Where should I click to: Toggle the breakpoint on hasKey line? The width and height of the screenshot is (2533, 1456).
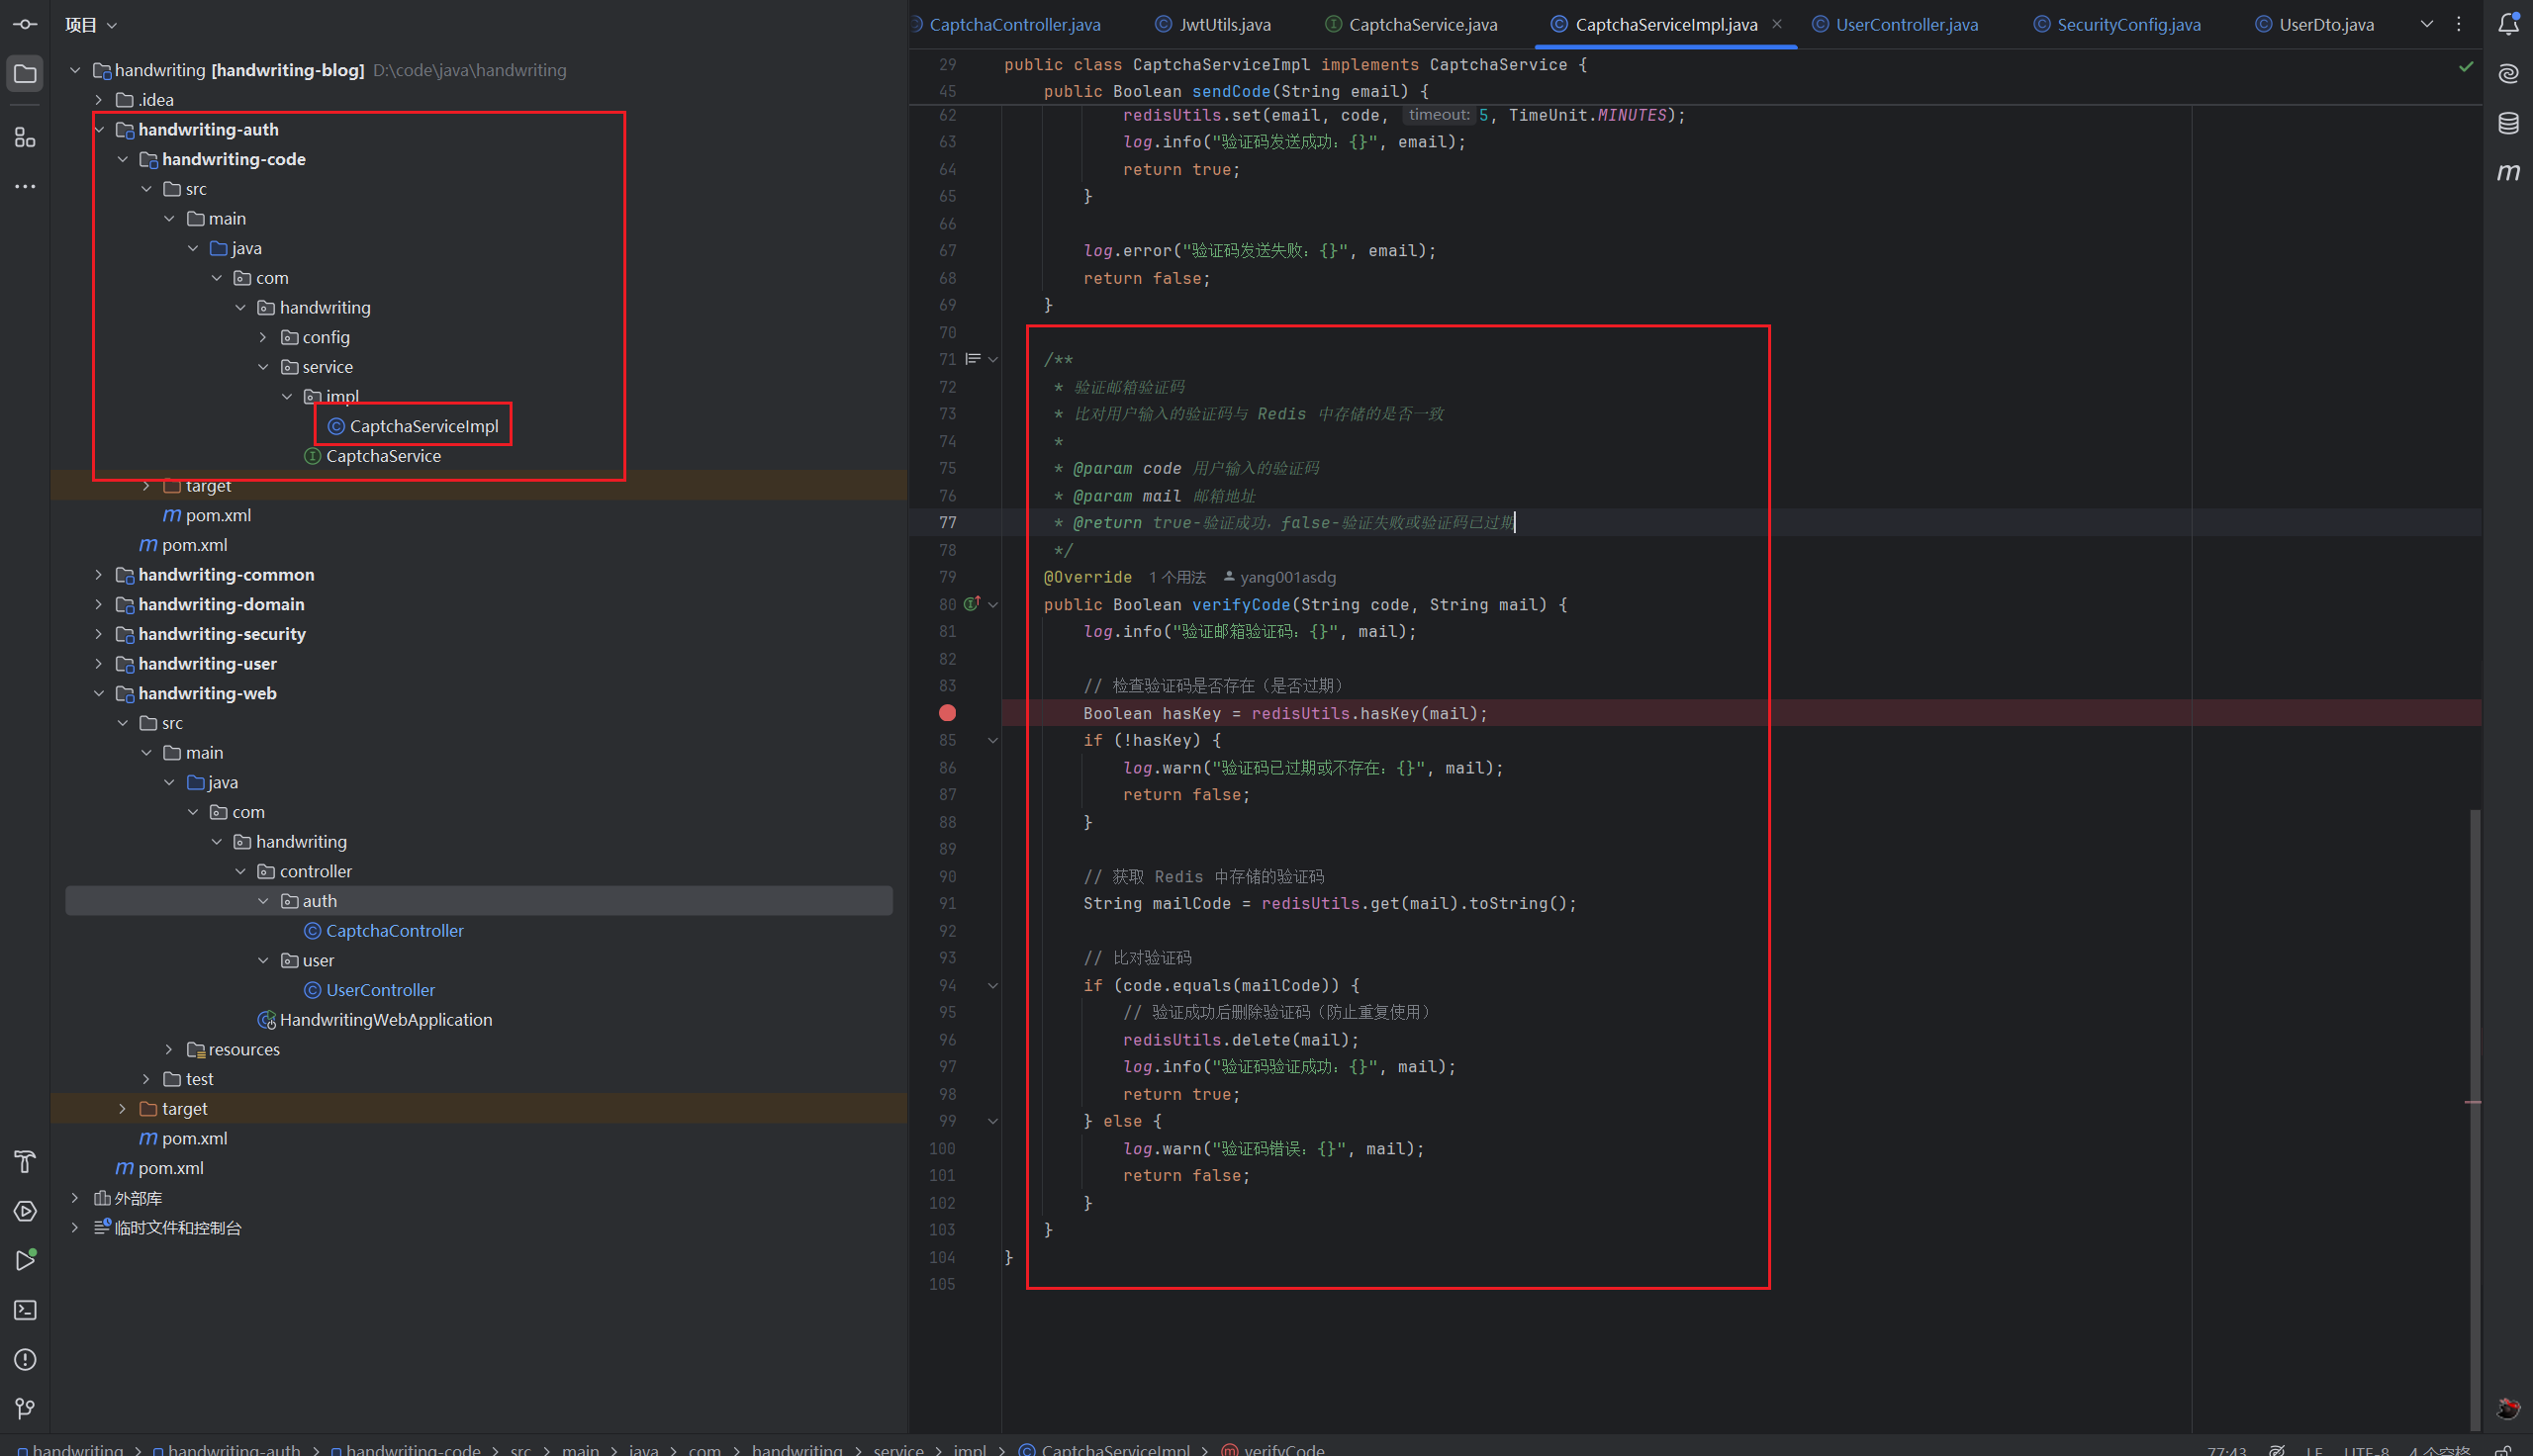(947, 713)
